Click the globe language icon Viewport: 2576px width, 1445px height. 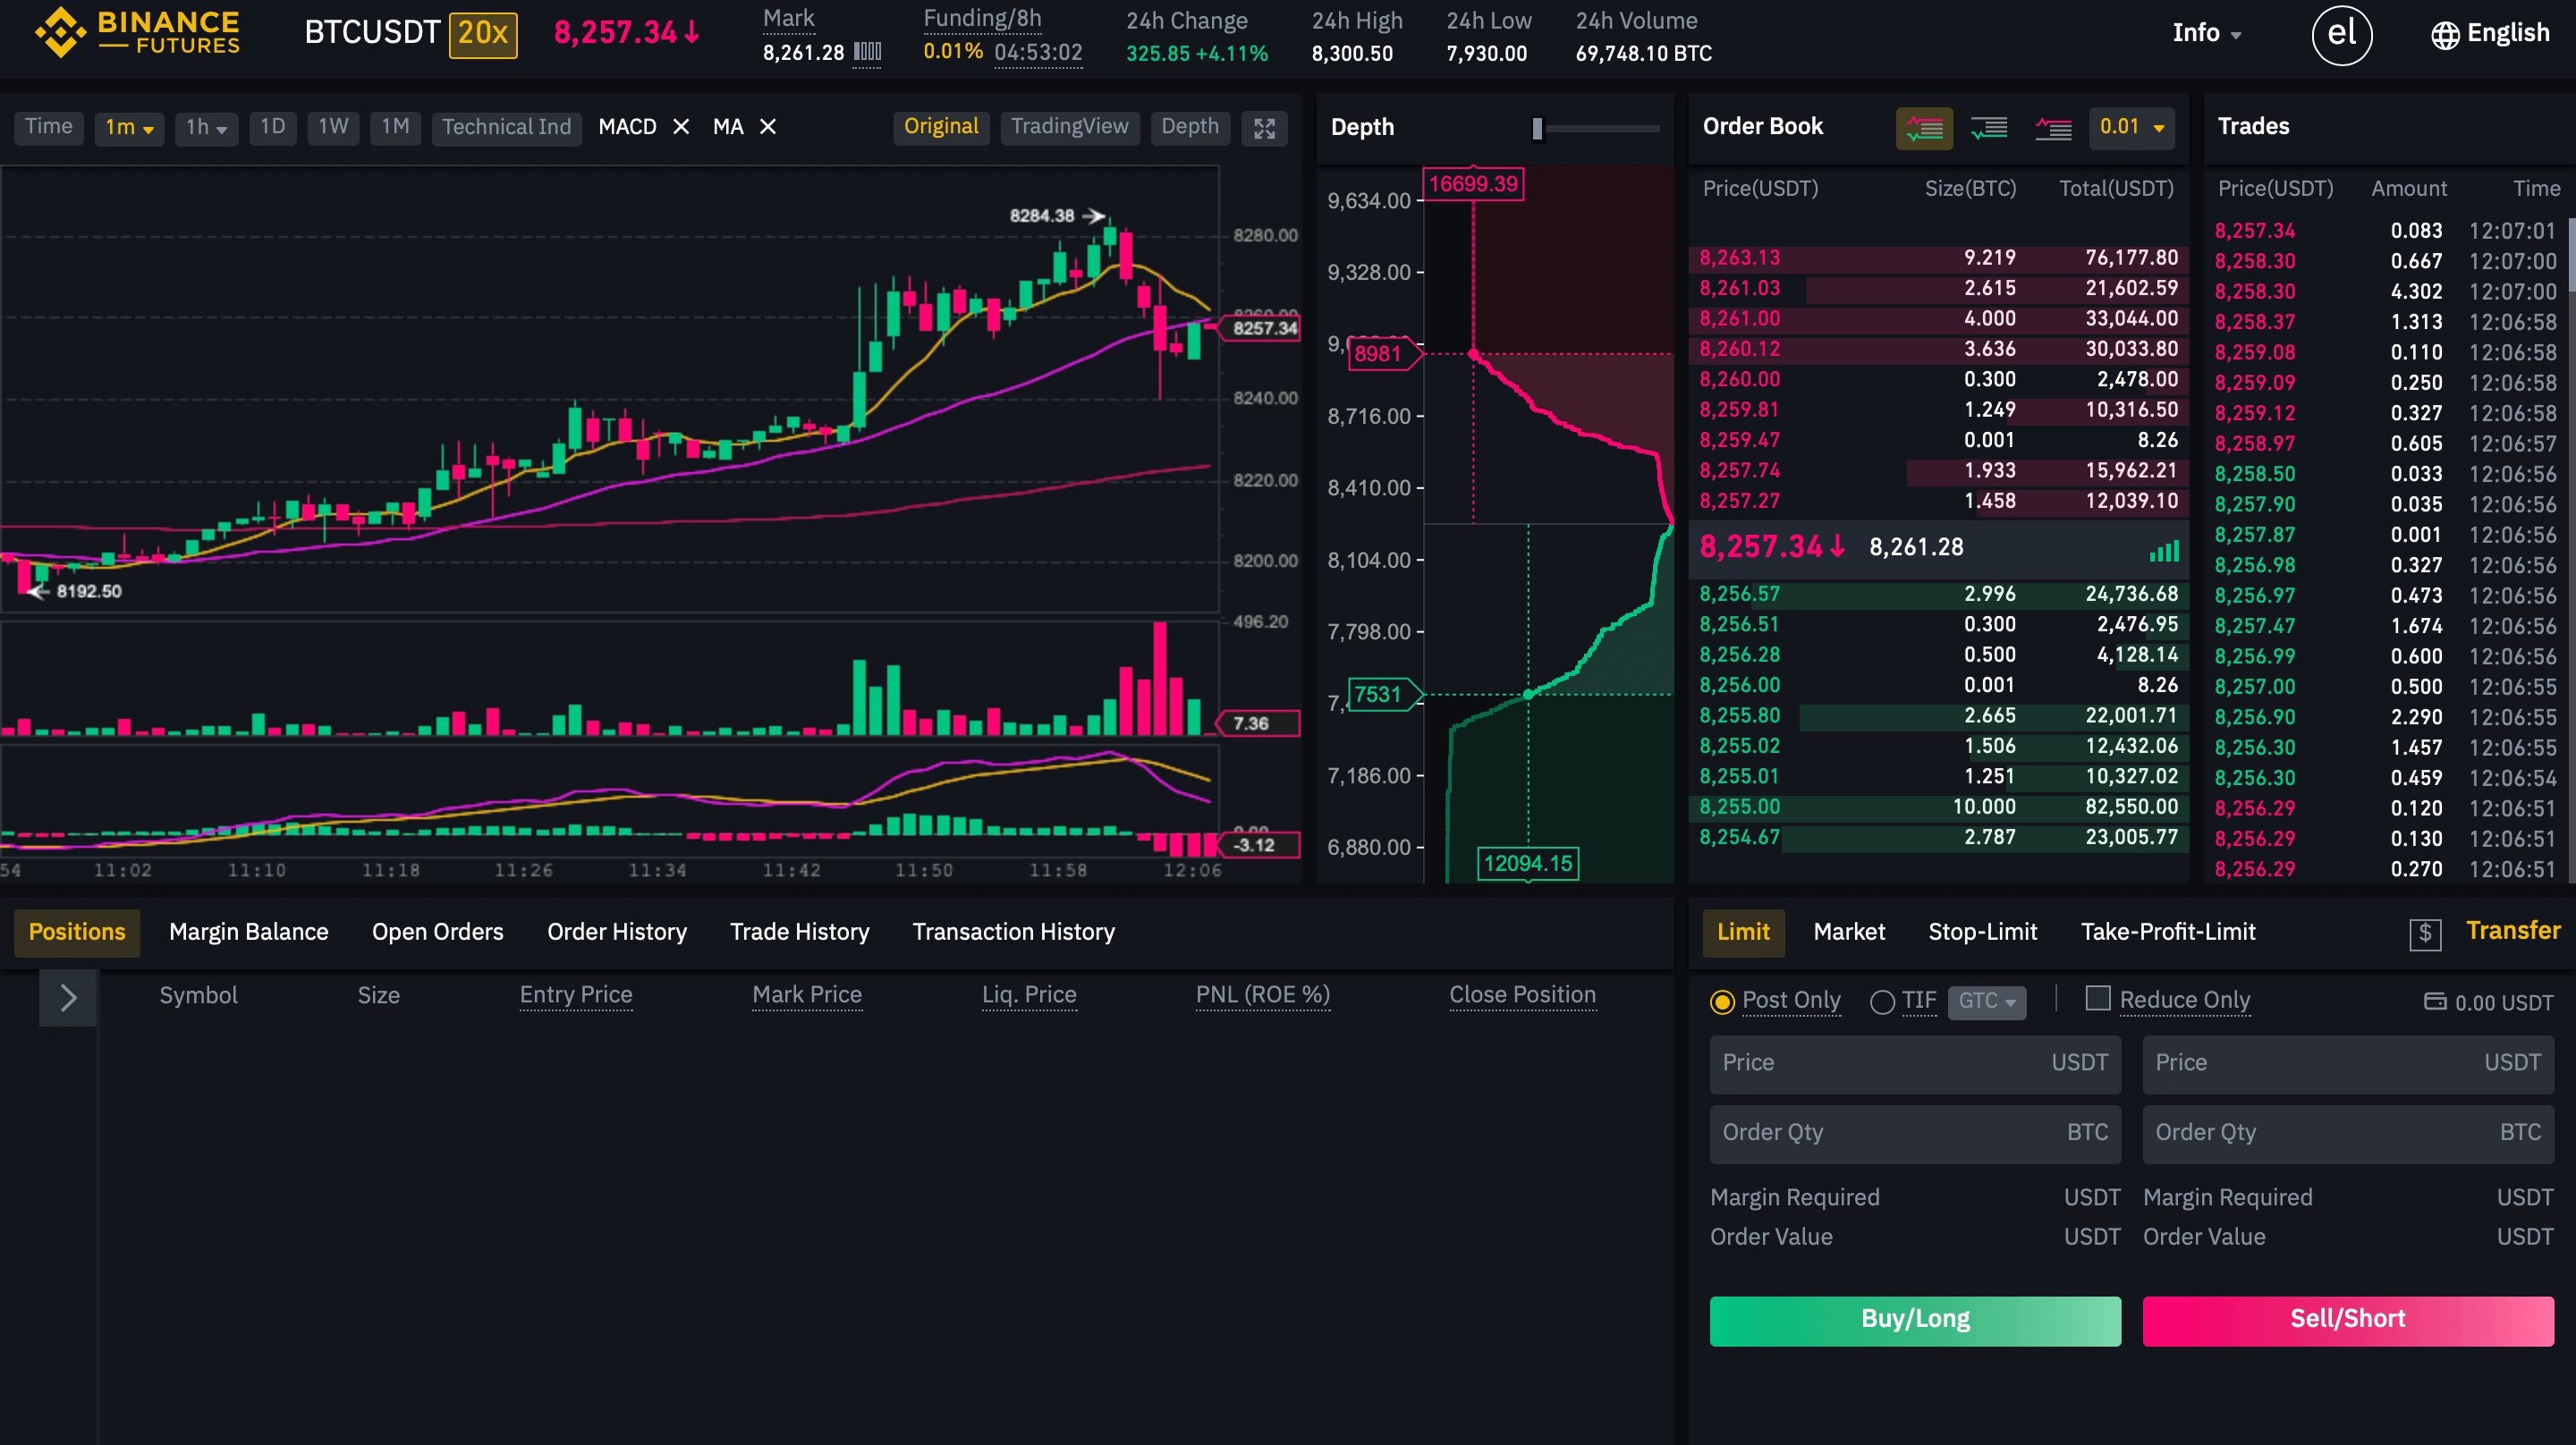point(2445,35)
